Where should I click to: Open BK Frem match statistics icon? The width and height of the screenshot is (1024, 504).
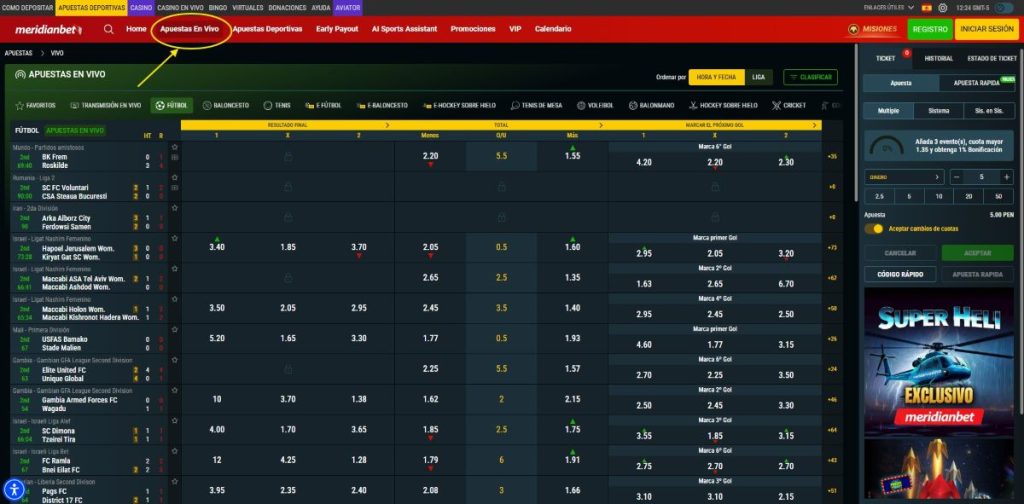point(174,157)
